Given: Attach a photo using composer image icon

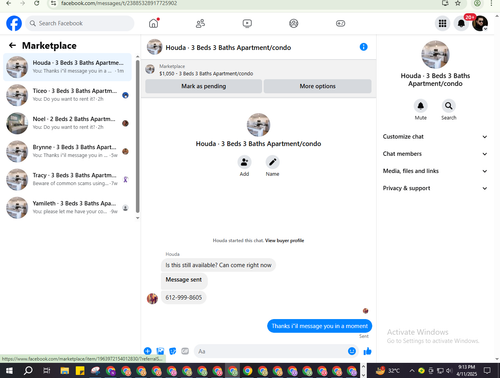Looking at the screenshot, I should coord(160,351).
